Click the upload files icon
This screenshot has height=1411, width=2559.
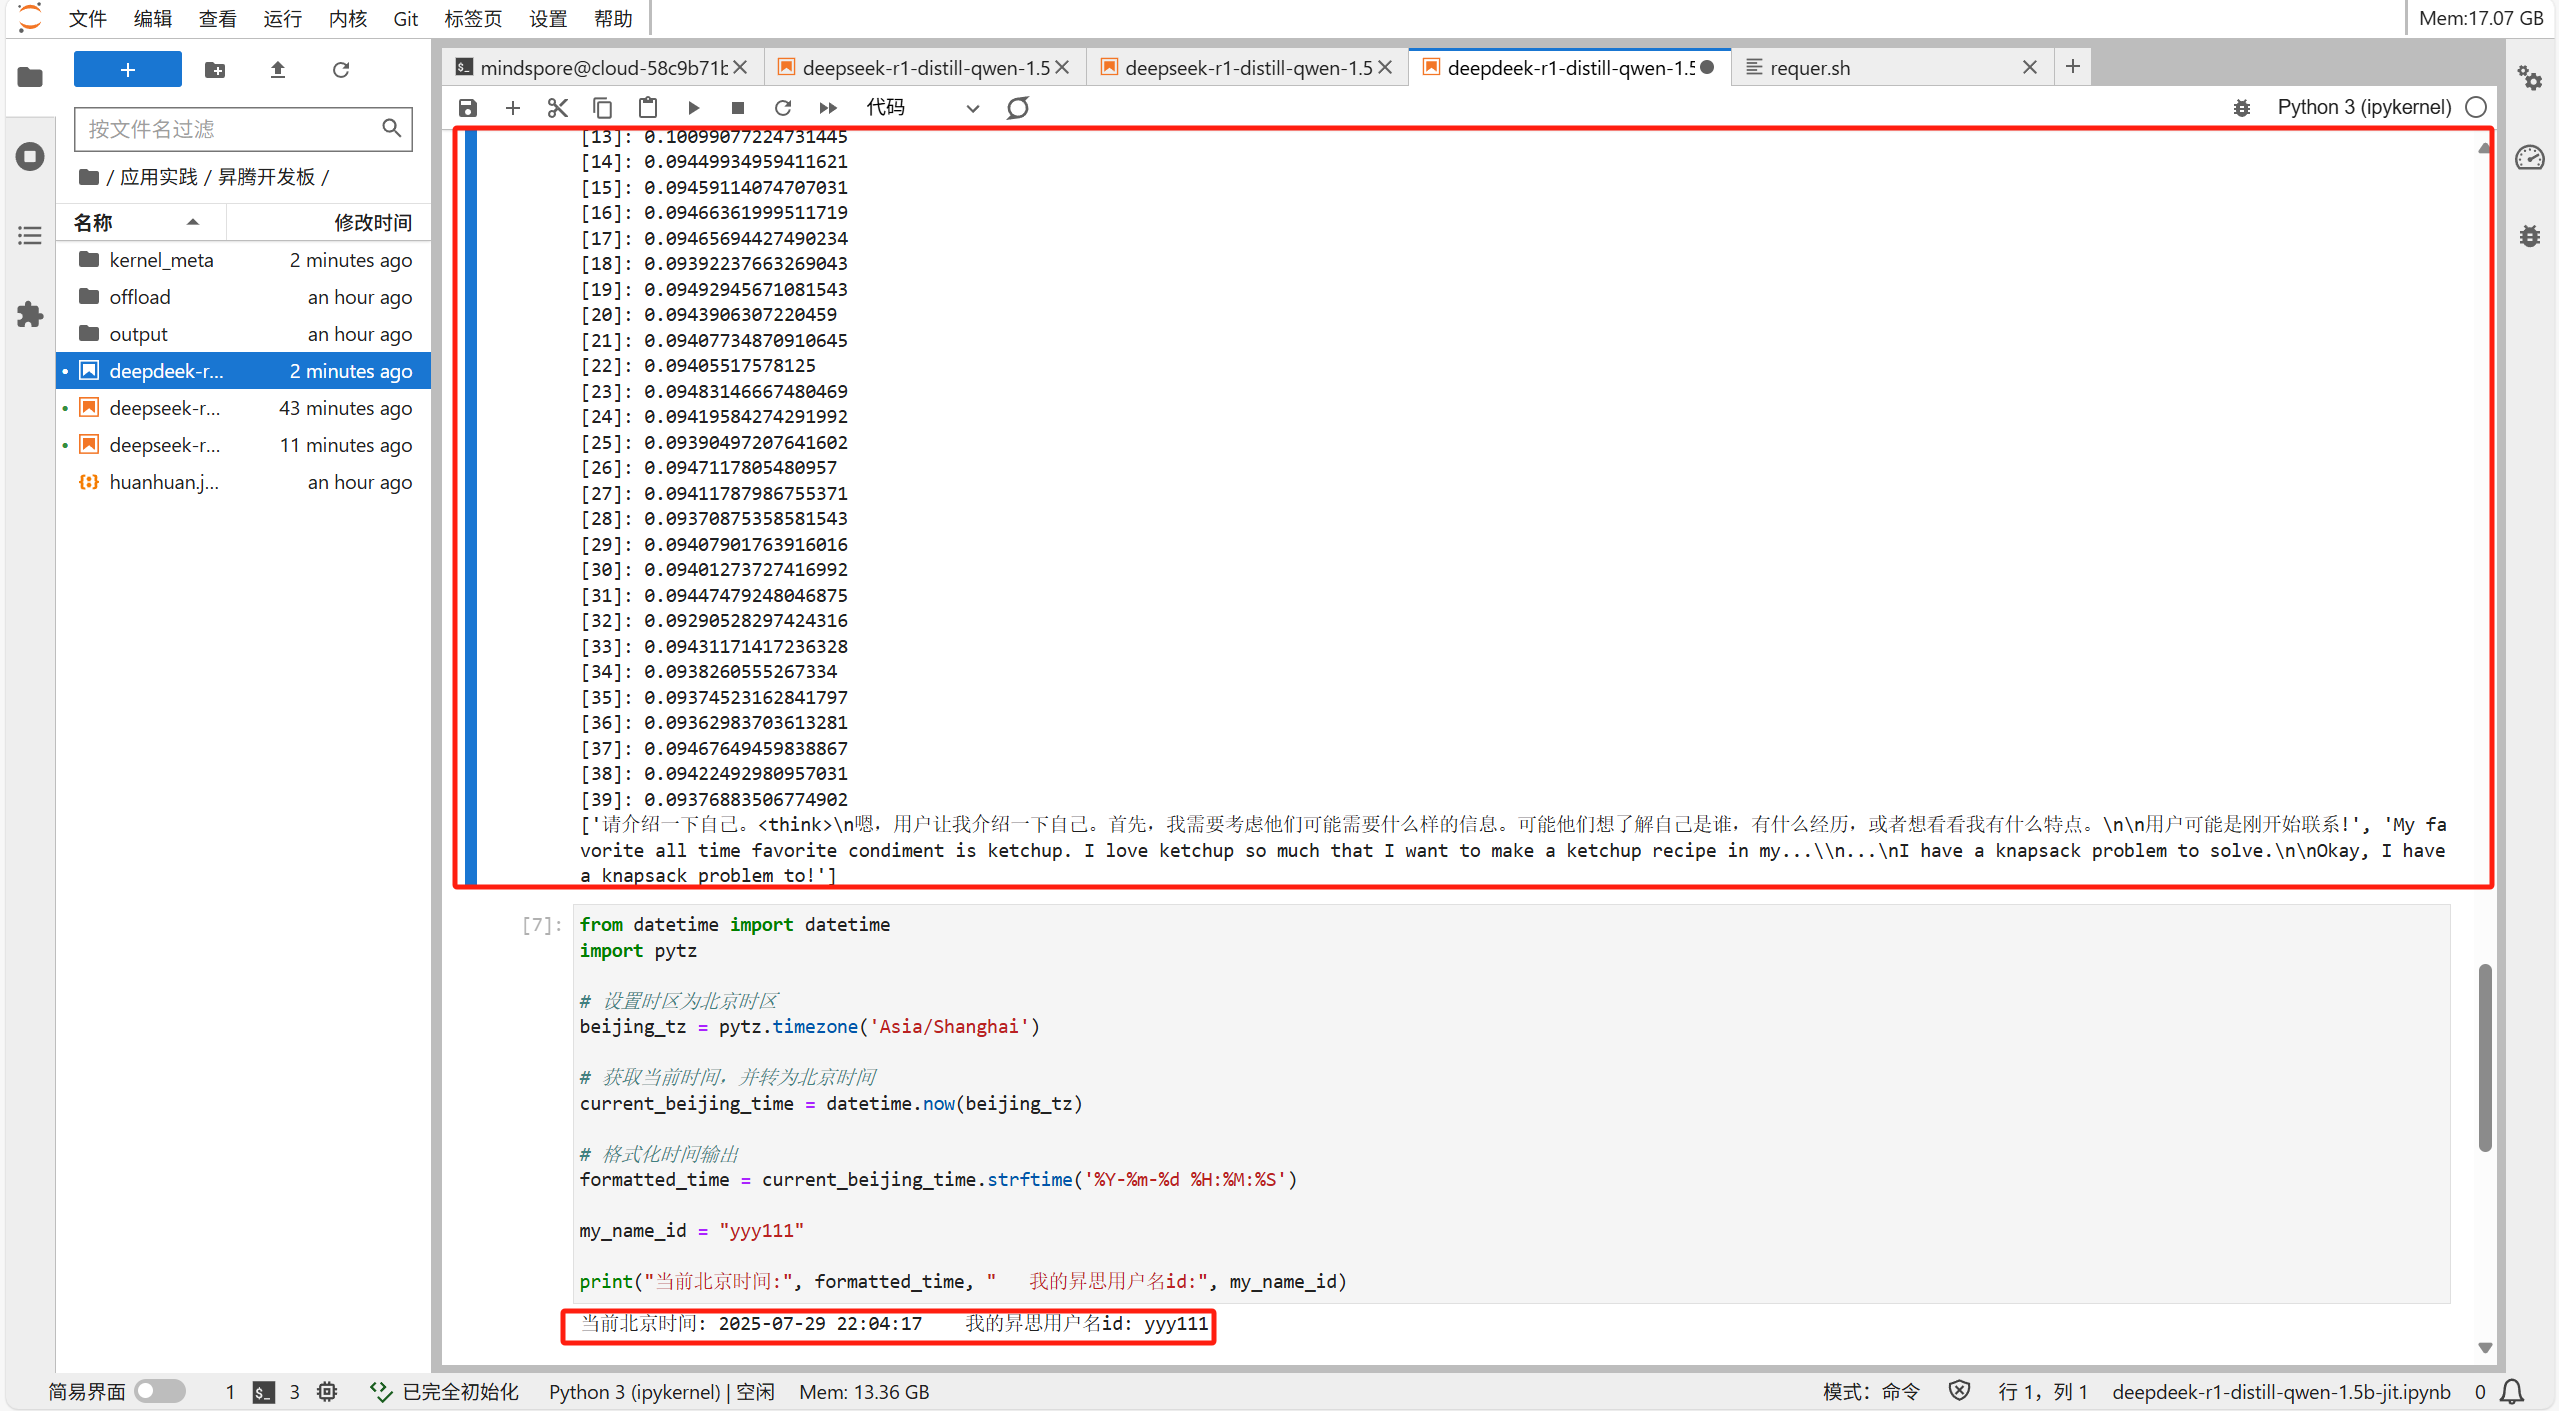pyautogui.click(x=278, y=70)
